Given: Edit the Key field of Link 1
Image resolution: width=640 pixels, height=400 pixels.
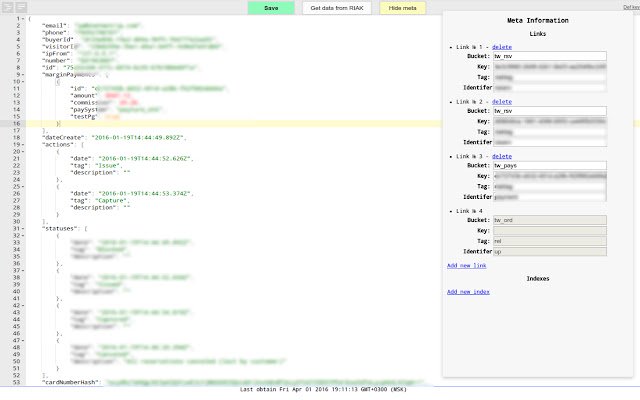Looking at the screenshot, I should pos(550,67).
